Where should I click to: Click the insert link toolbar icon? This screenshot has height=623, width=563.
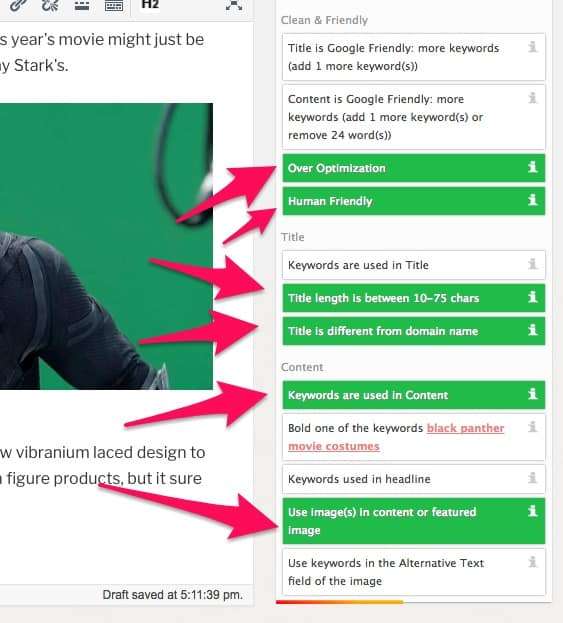[18, 4]
